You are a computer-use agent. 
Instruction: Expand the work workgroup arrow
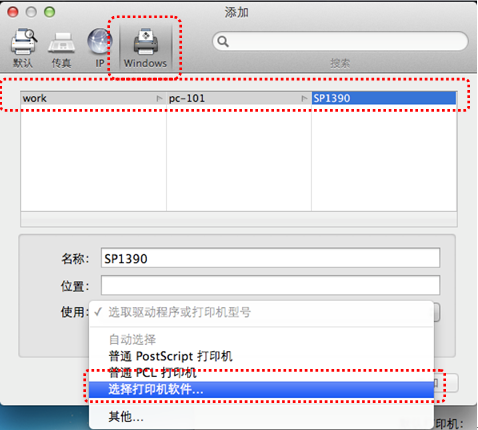coord(159,98)
